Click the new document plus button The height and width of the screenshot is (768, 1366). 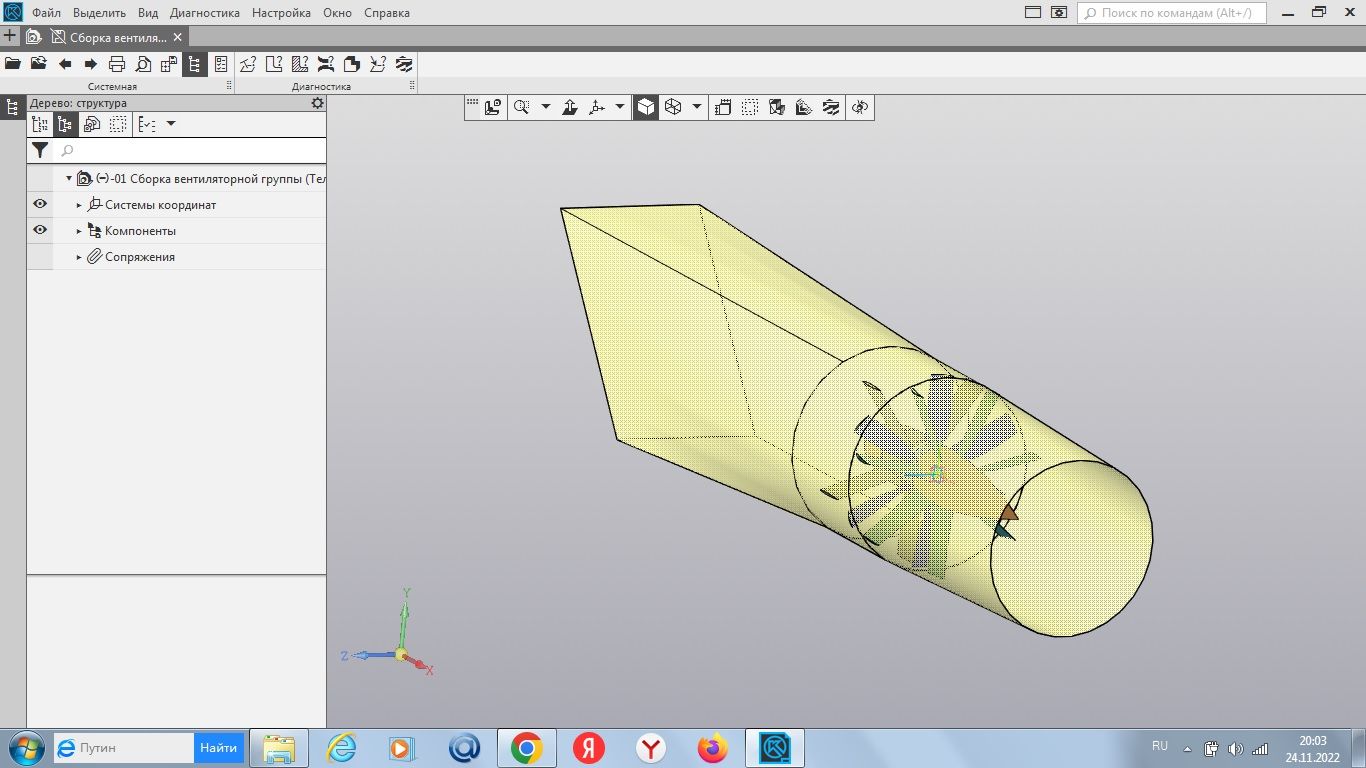pos(10,36)
